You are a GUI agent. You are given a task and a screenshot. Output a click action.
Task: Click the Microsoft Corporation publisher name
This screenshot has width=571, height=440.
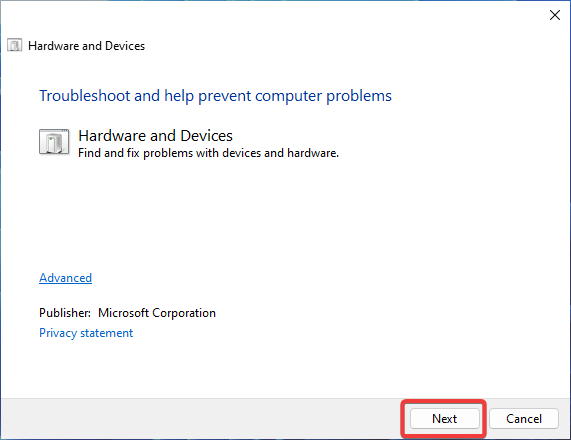coord(157,313)
